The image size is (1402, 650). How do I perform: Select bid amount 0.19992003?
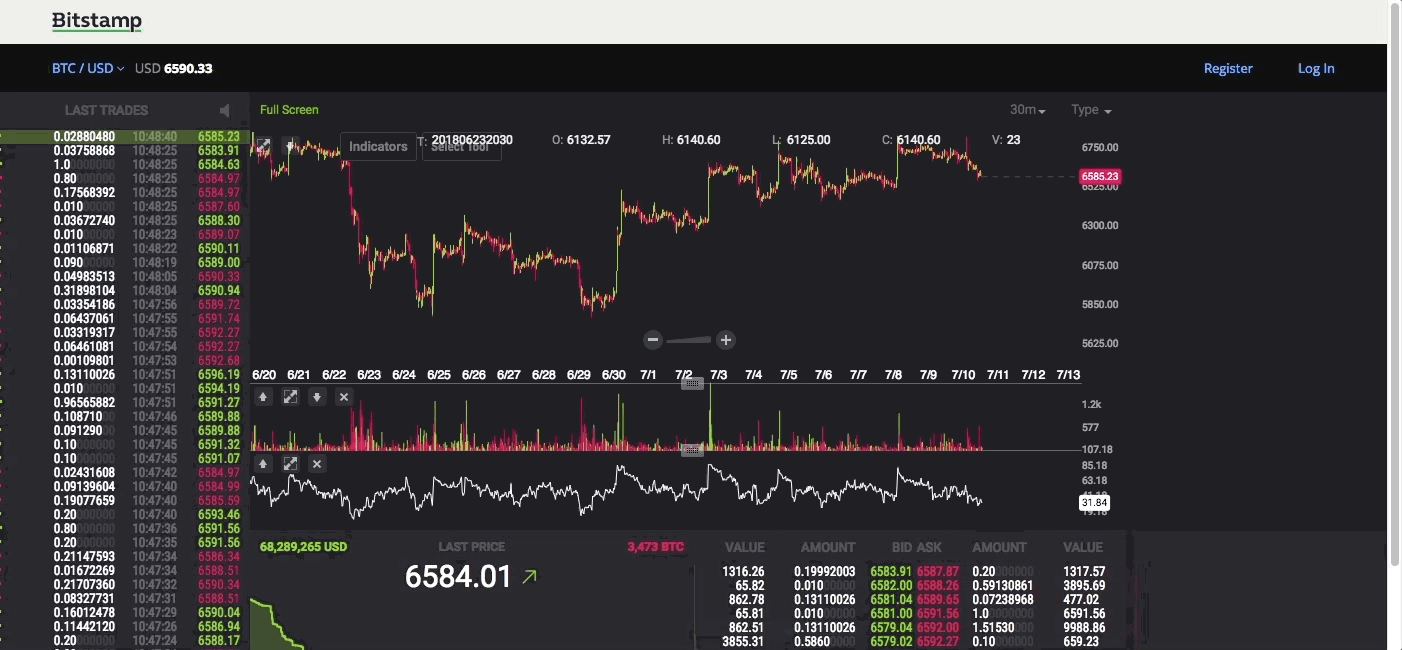[825, 572]
